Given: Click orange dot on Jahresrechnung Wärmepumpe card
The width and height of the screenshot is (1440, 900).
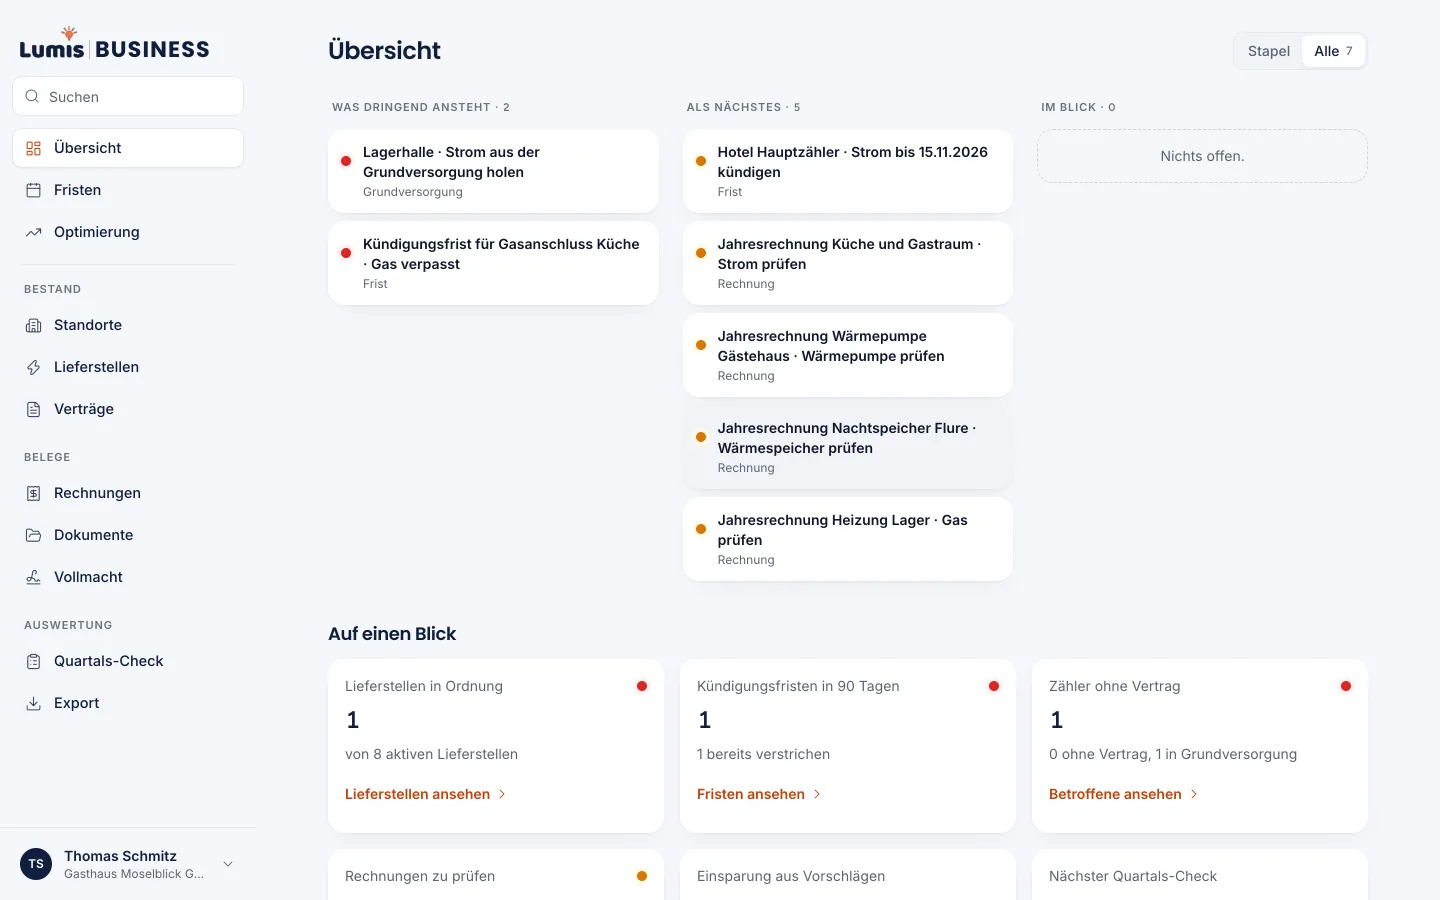Looking at the screenshot, I should (701, 345).
